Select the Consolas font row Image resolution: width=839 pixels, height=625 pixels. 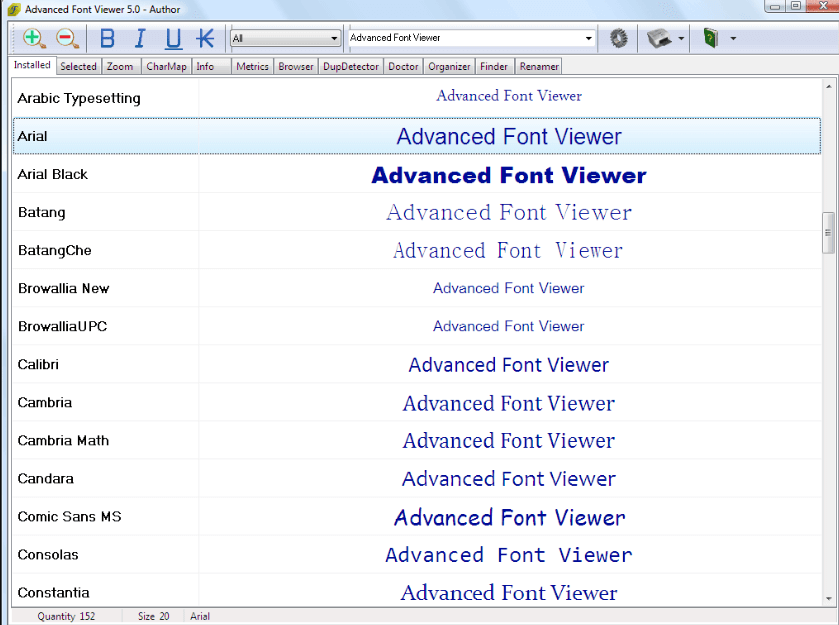(x=417, y=554)
